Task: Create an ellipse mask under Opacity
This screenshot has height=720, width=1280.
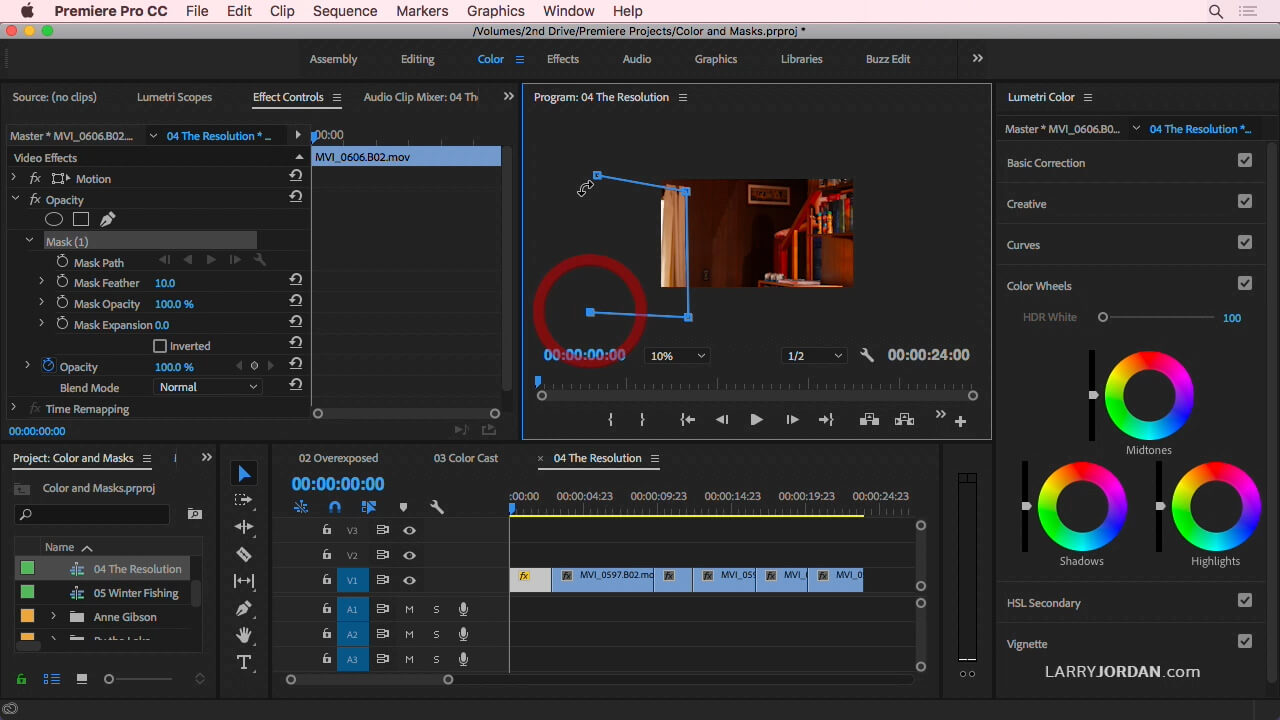Action: pos(54,219)
